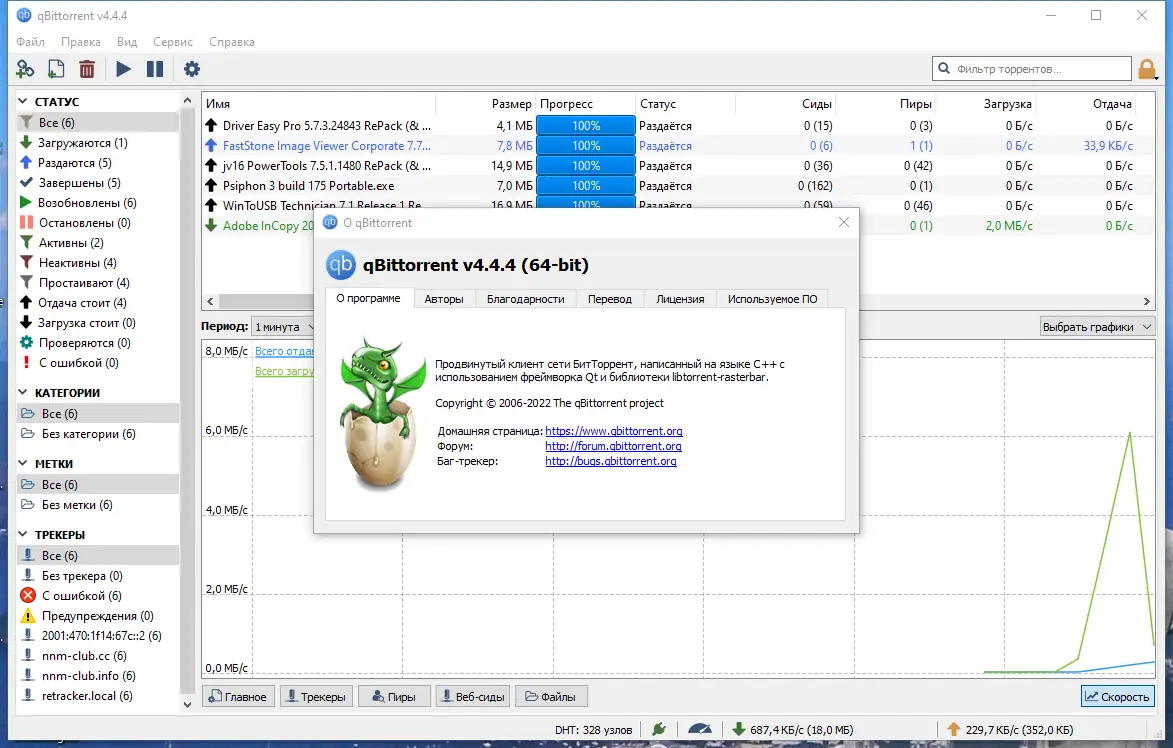Select the Простаивают (4) filter
This screenshot has width=1173, height=748.
(x=84, y=283)
